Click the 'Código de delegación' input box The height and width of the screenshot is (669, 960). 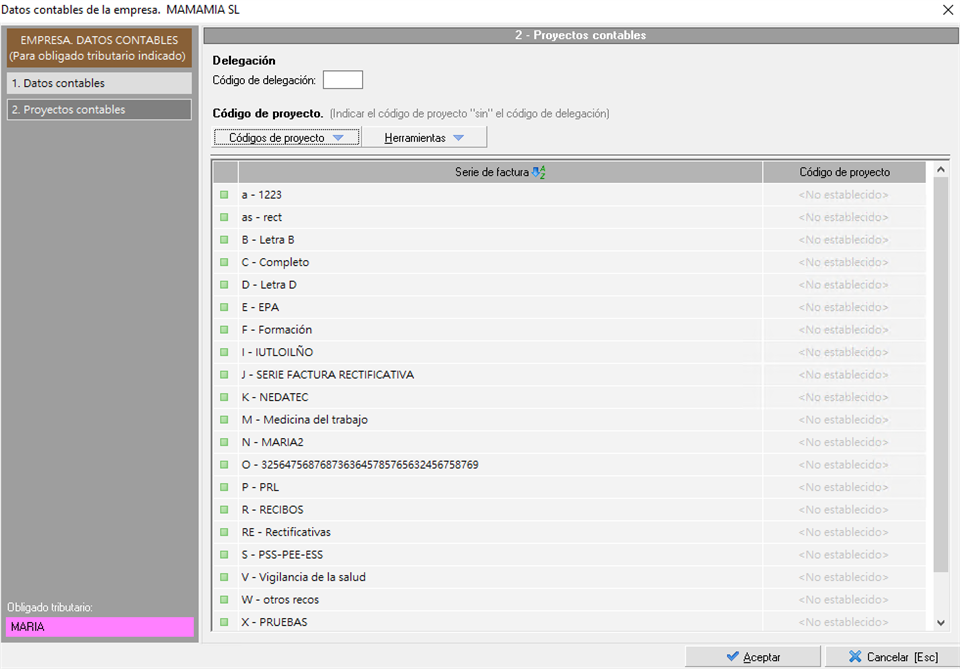[343, 80]
